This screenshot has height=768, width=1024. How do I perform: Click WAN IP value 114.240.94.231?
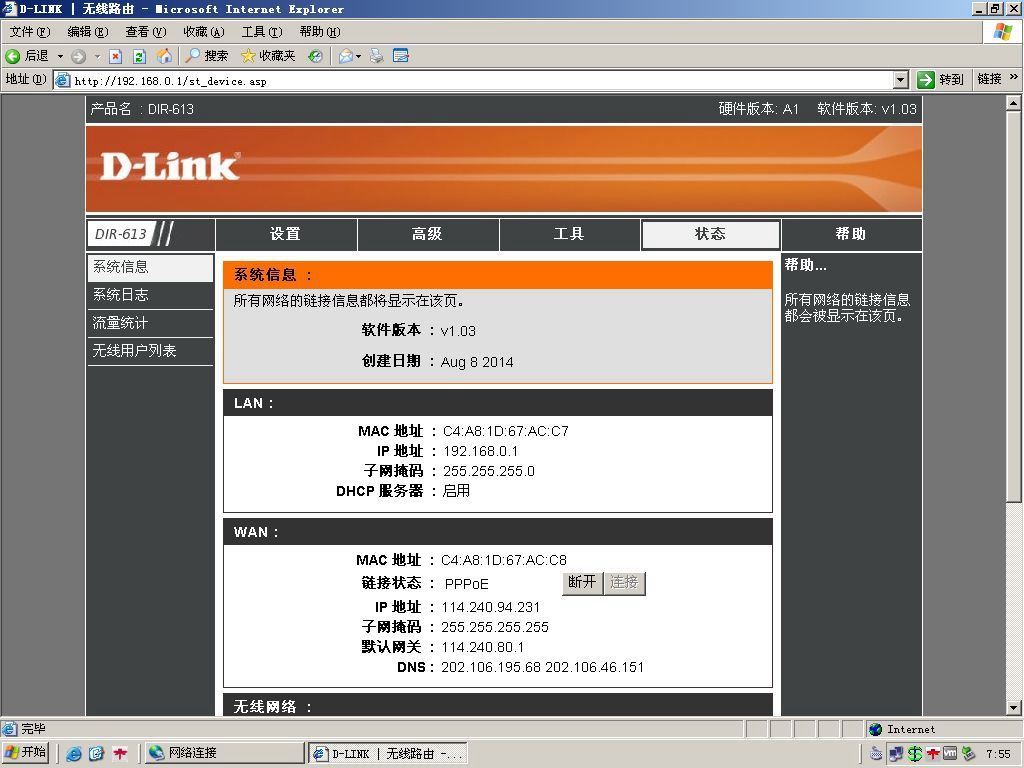coord(490,607)
